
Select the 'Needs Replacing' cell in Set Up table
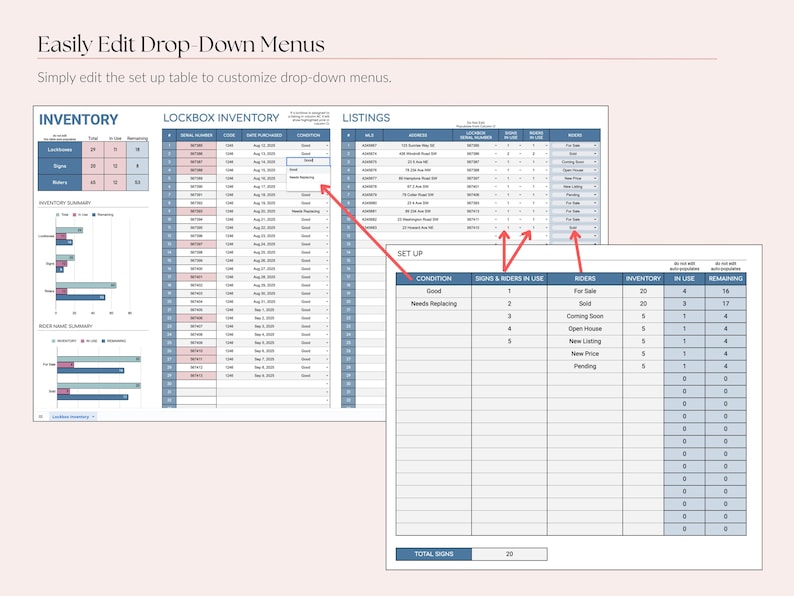433,304
